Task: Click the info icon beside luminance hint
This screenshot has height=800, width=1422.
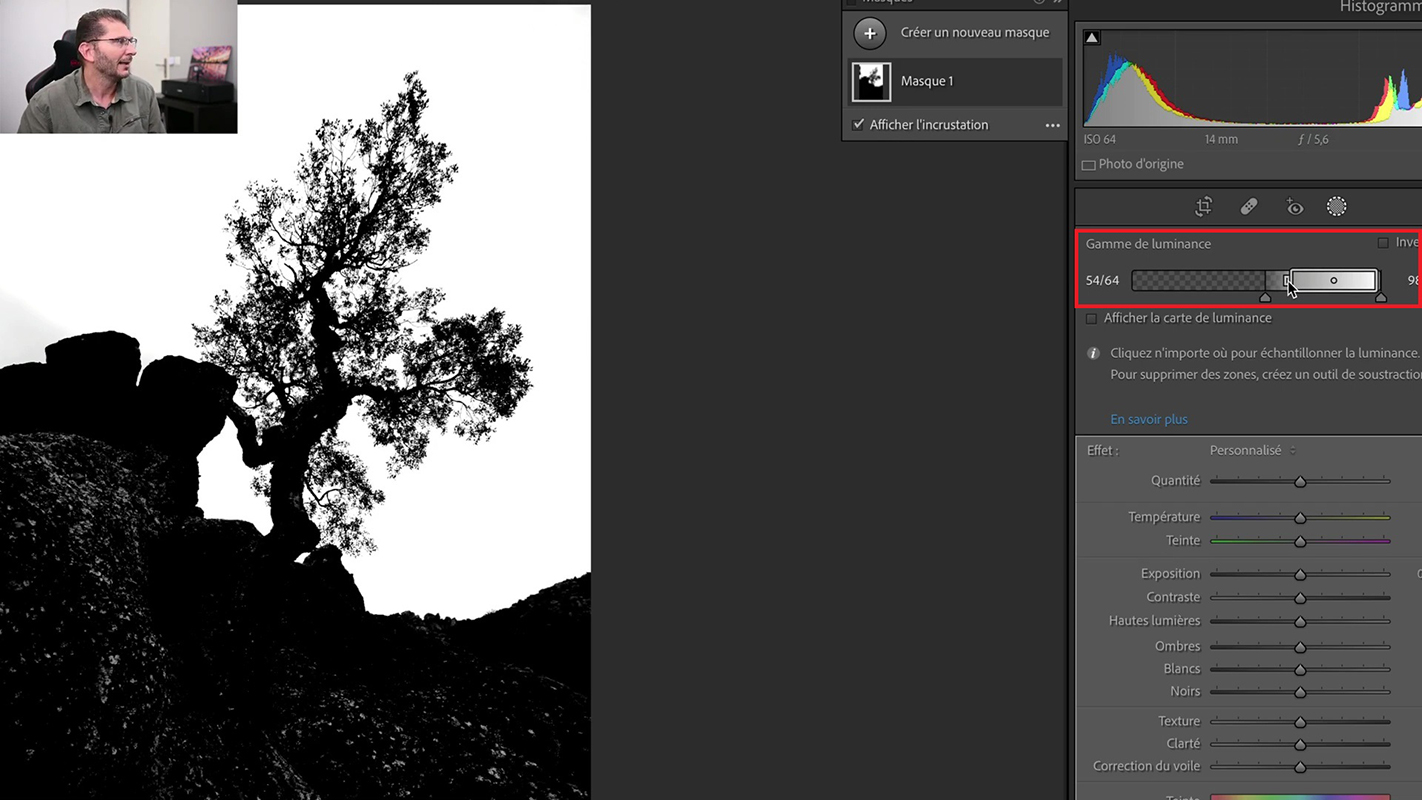Action: 1092,353
